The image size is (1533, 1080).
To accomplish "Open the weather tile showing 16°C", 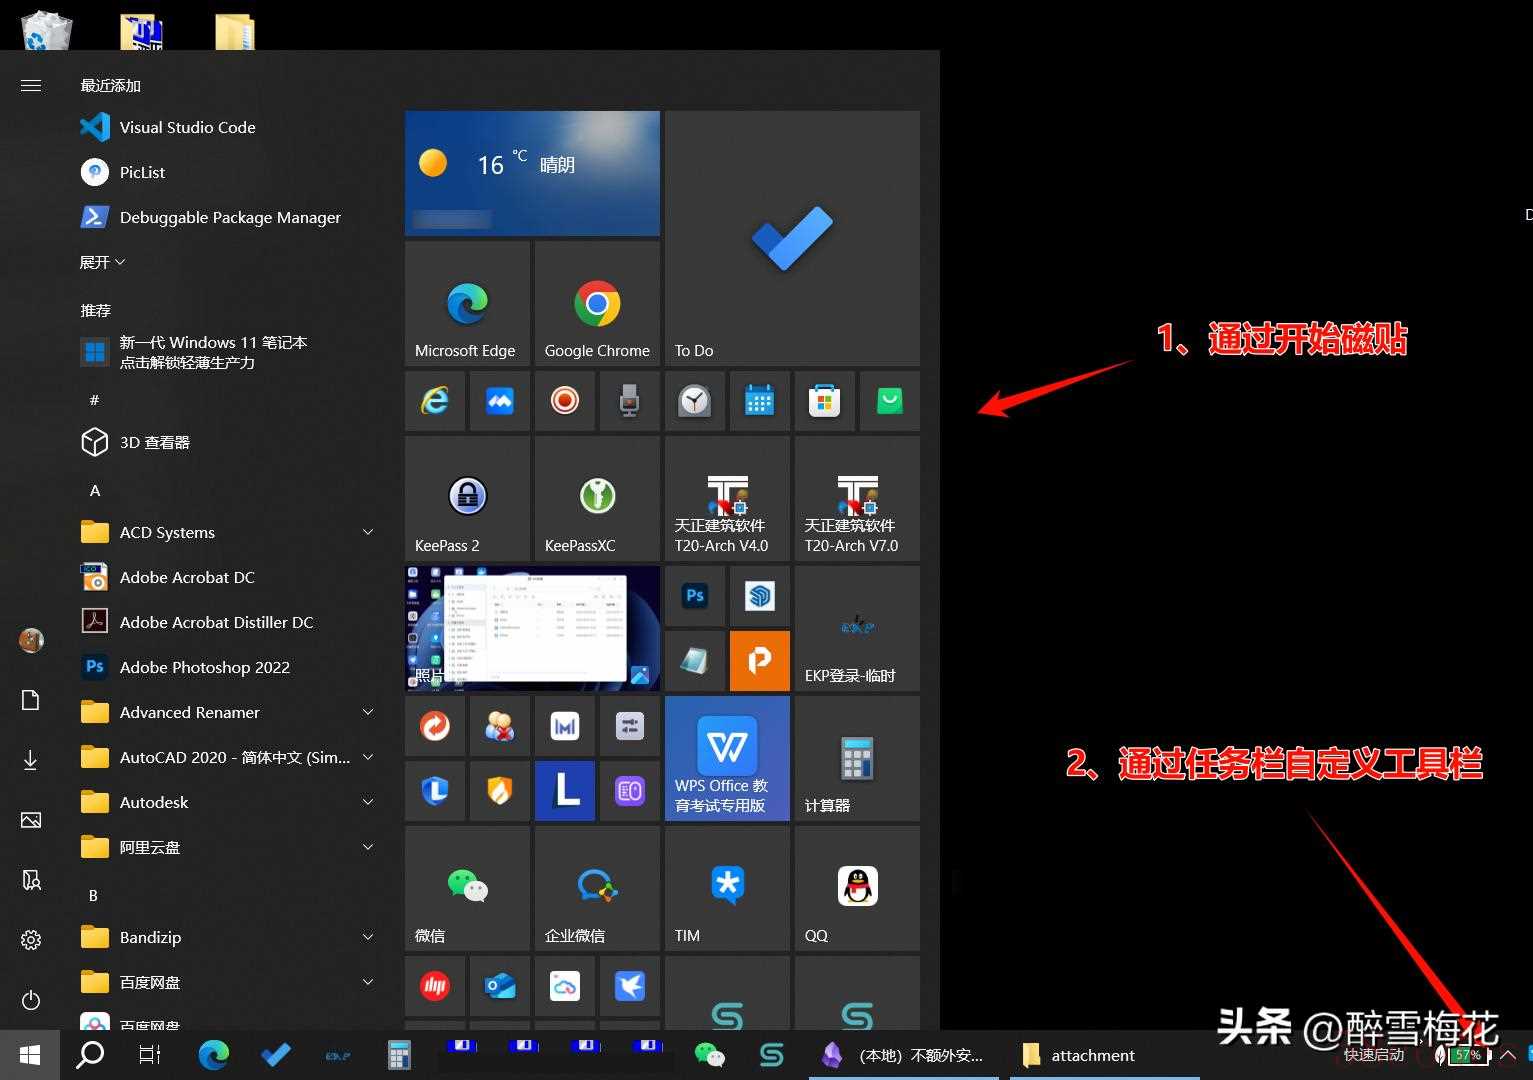I will coord(532,173).
